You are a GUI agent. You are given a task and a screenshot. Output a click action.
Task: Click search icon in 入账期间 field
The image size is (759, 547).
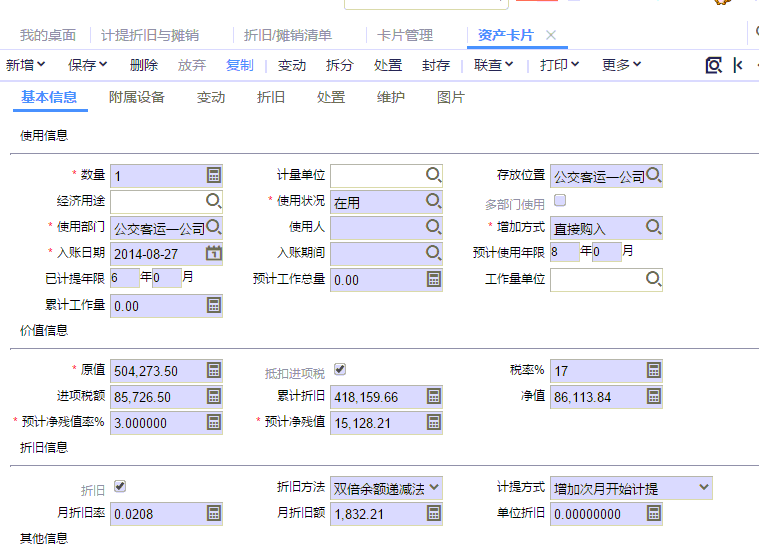(x=434, y=253)
